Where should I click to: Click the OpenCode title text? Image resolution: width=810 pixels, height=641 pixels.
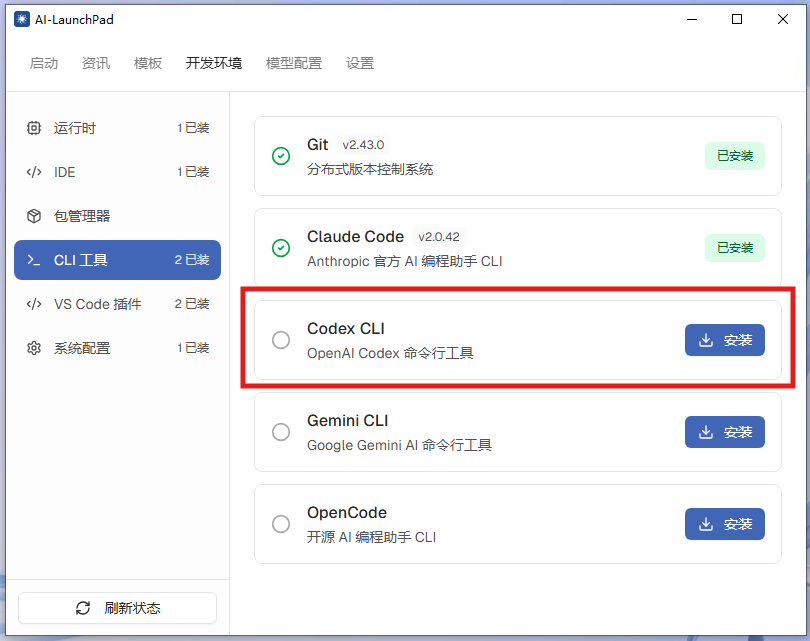[x=347, y=513]
